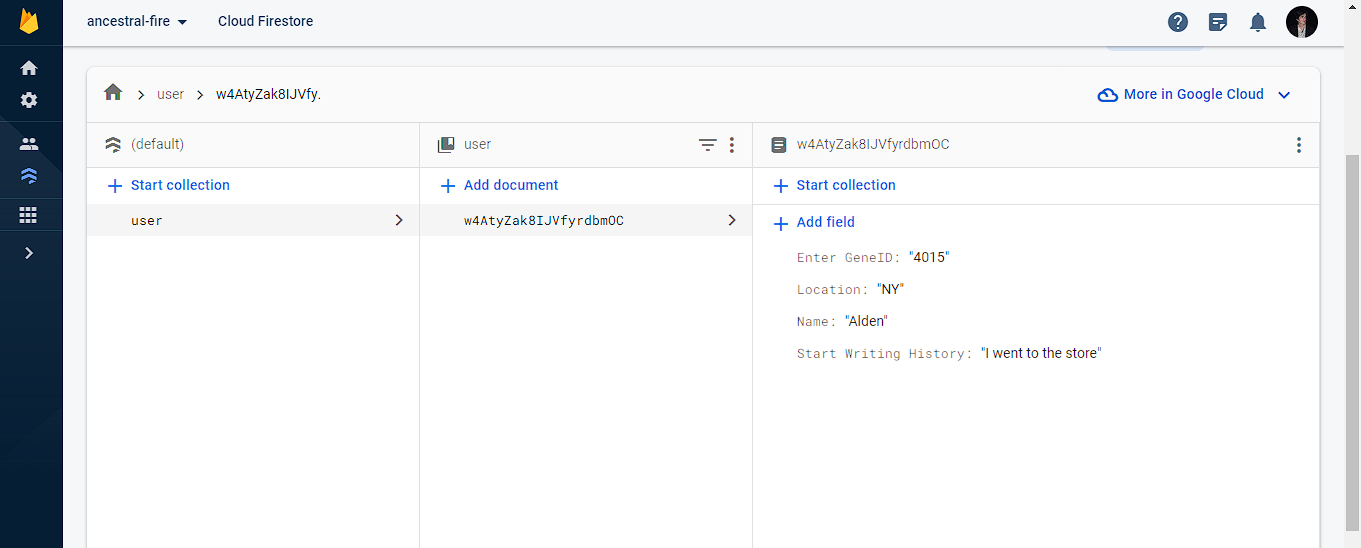Viewport: 1361px width, 548px height.
Task: Expand the sidebar navigation chevron
Action: pos(29,253)
